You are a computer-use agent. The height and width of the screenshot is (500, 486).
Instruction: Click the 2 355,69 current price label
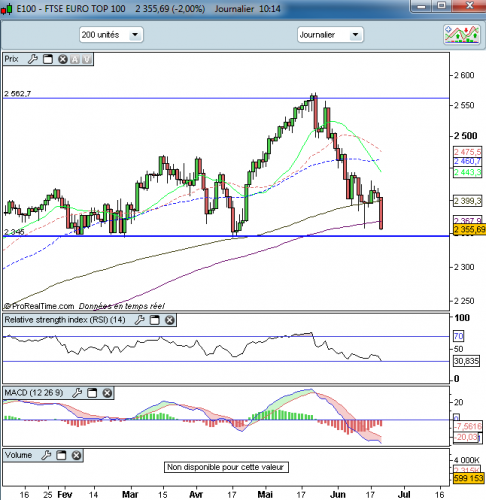pos(469,229)
